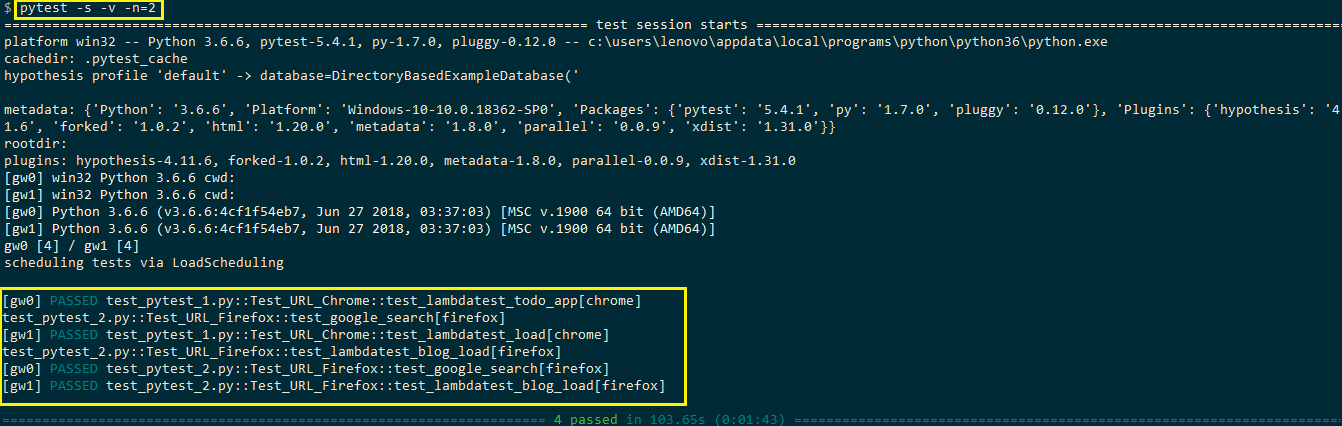Click the 'rootdir:' line
Image resolution: width=1342 pixels, height=426 pixels.
[36, 144]
